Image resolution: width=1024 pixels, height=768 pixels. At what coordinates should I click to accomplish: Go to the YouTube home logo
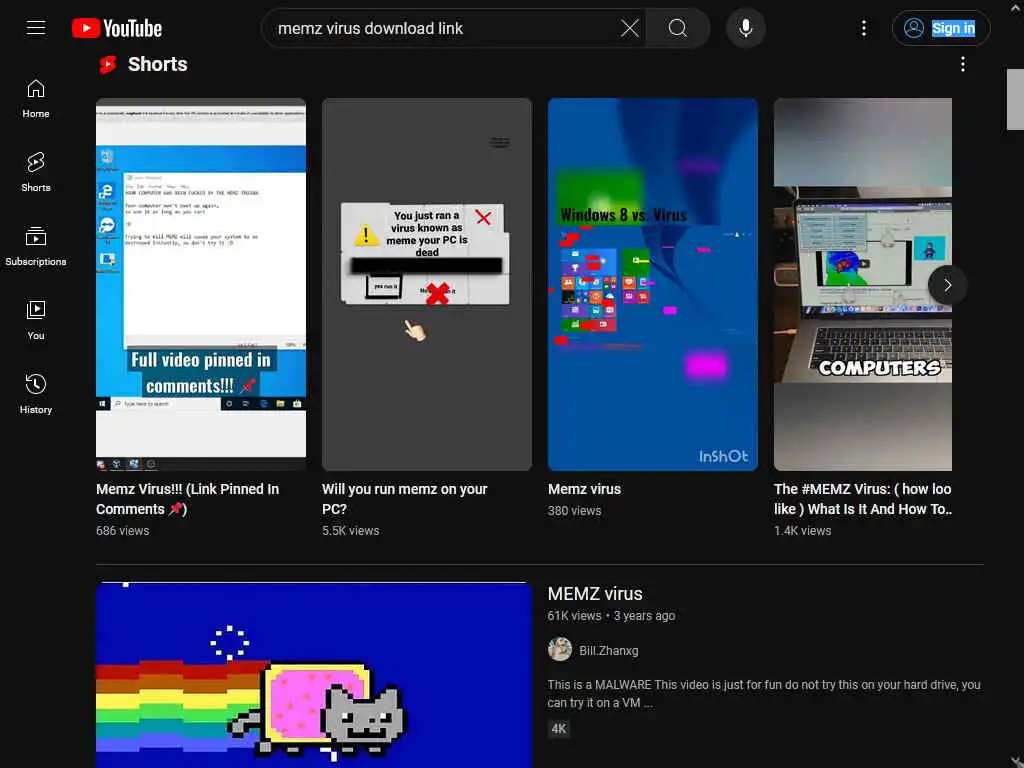(x=117, y=28)
